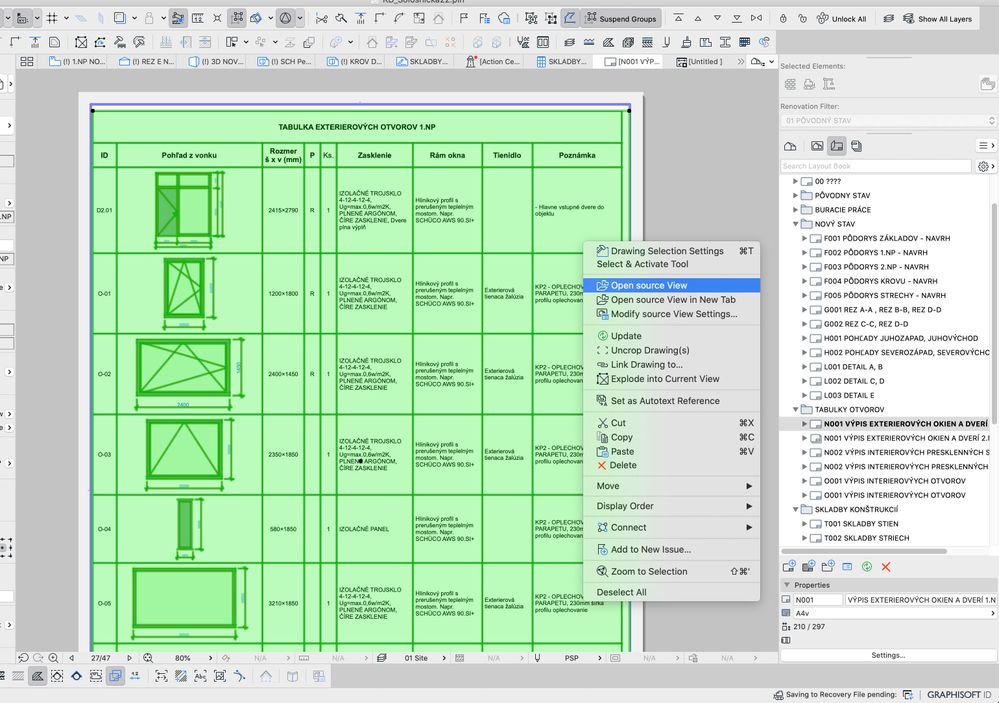Expand the PÔVODNY STAV folder
This screenshot has width=999, height=703.
tap(797, 195)
